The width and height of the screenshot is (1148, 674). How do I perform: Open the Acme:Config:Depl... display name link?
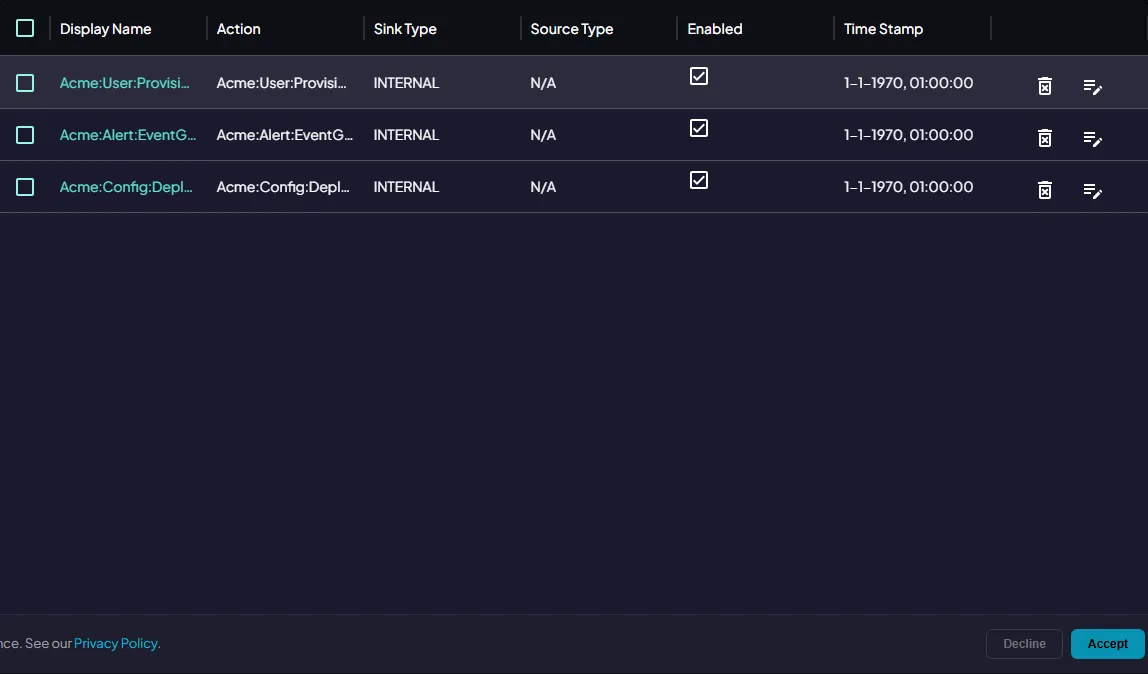tap(126, 187)
